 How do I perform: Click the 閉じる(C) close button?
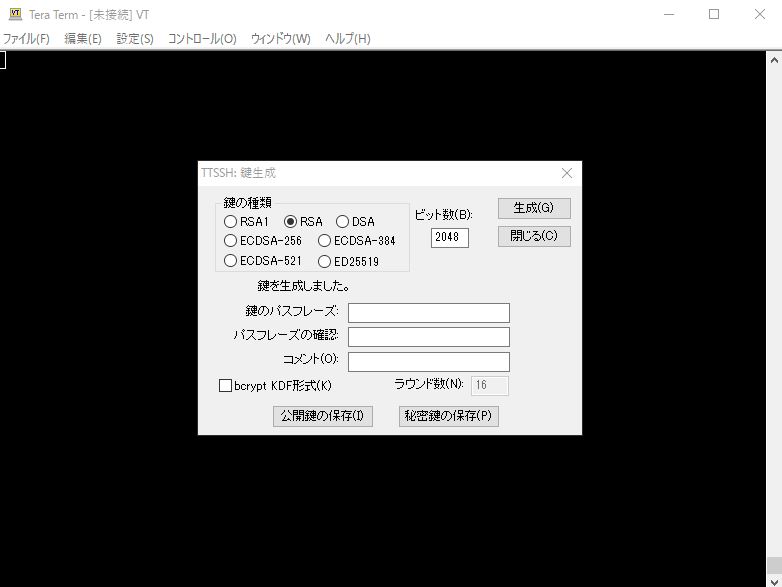[534, 236]
